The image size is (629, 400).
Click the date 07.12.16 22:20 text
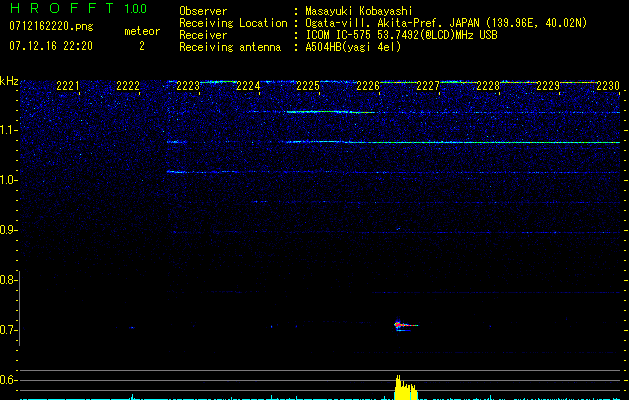tap(51, 46)
